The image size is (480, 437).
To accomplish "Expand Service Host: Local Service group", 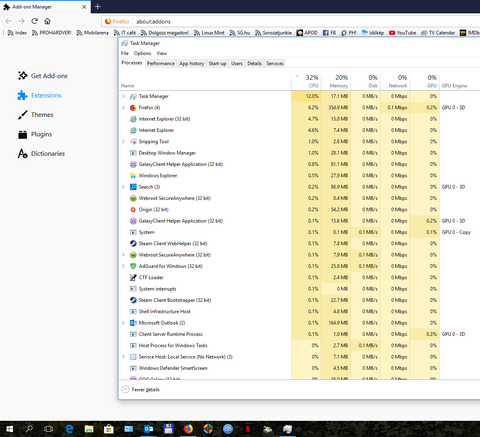I will coord(123,357).
